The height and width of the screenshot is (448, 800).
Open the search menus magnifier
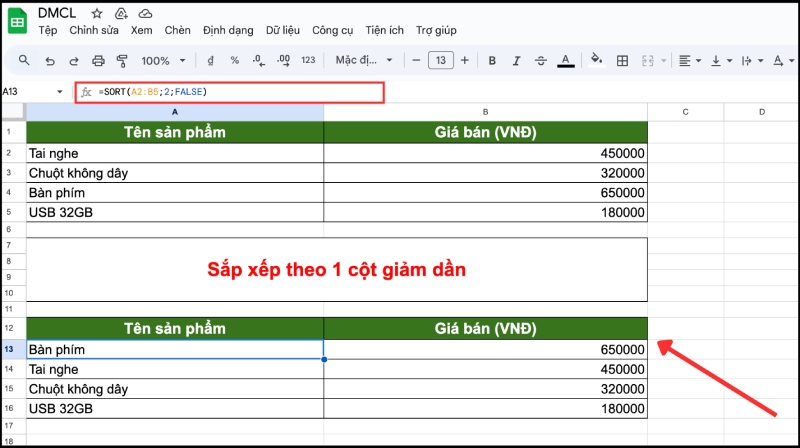coord(24,60)
